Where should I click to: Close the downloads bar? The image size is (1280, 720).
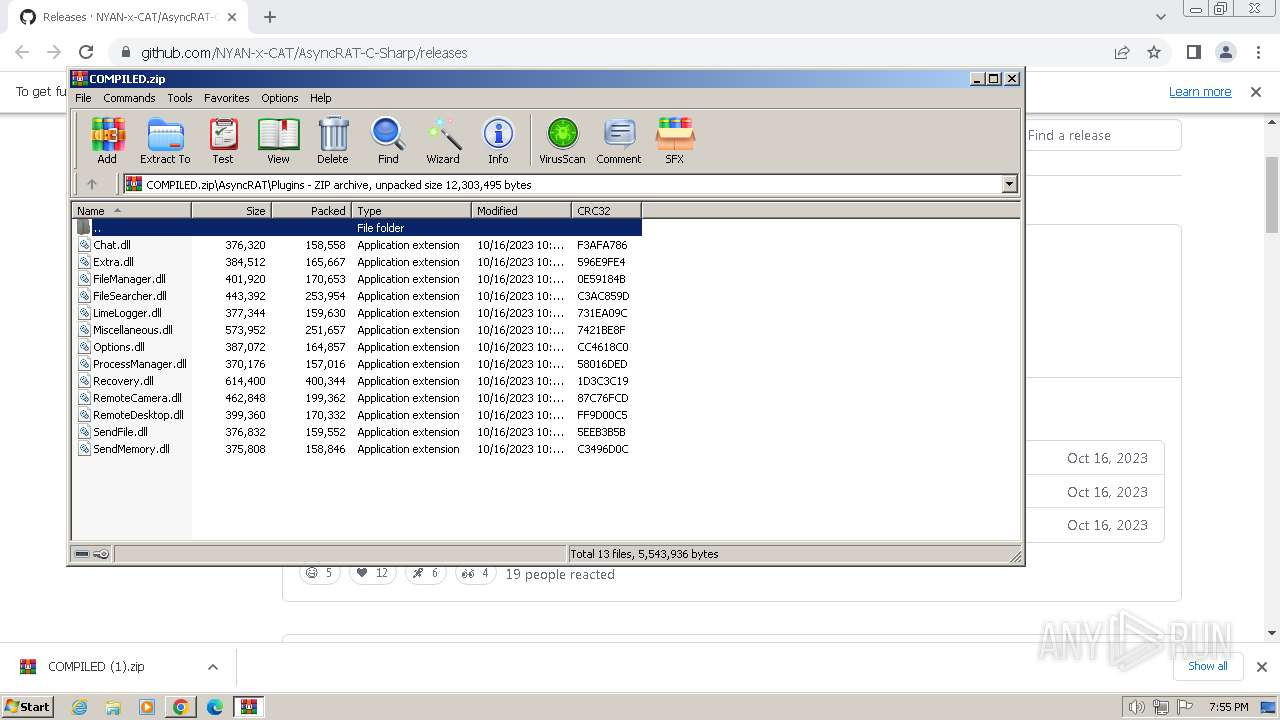[x=1261, y=667]
